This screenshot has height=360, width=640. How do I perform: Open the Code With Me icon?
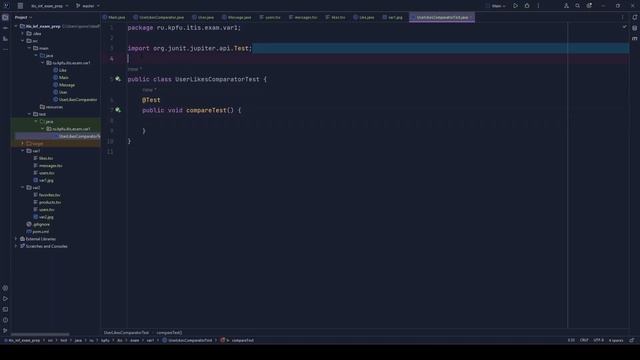(x=566, y=6)
